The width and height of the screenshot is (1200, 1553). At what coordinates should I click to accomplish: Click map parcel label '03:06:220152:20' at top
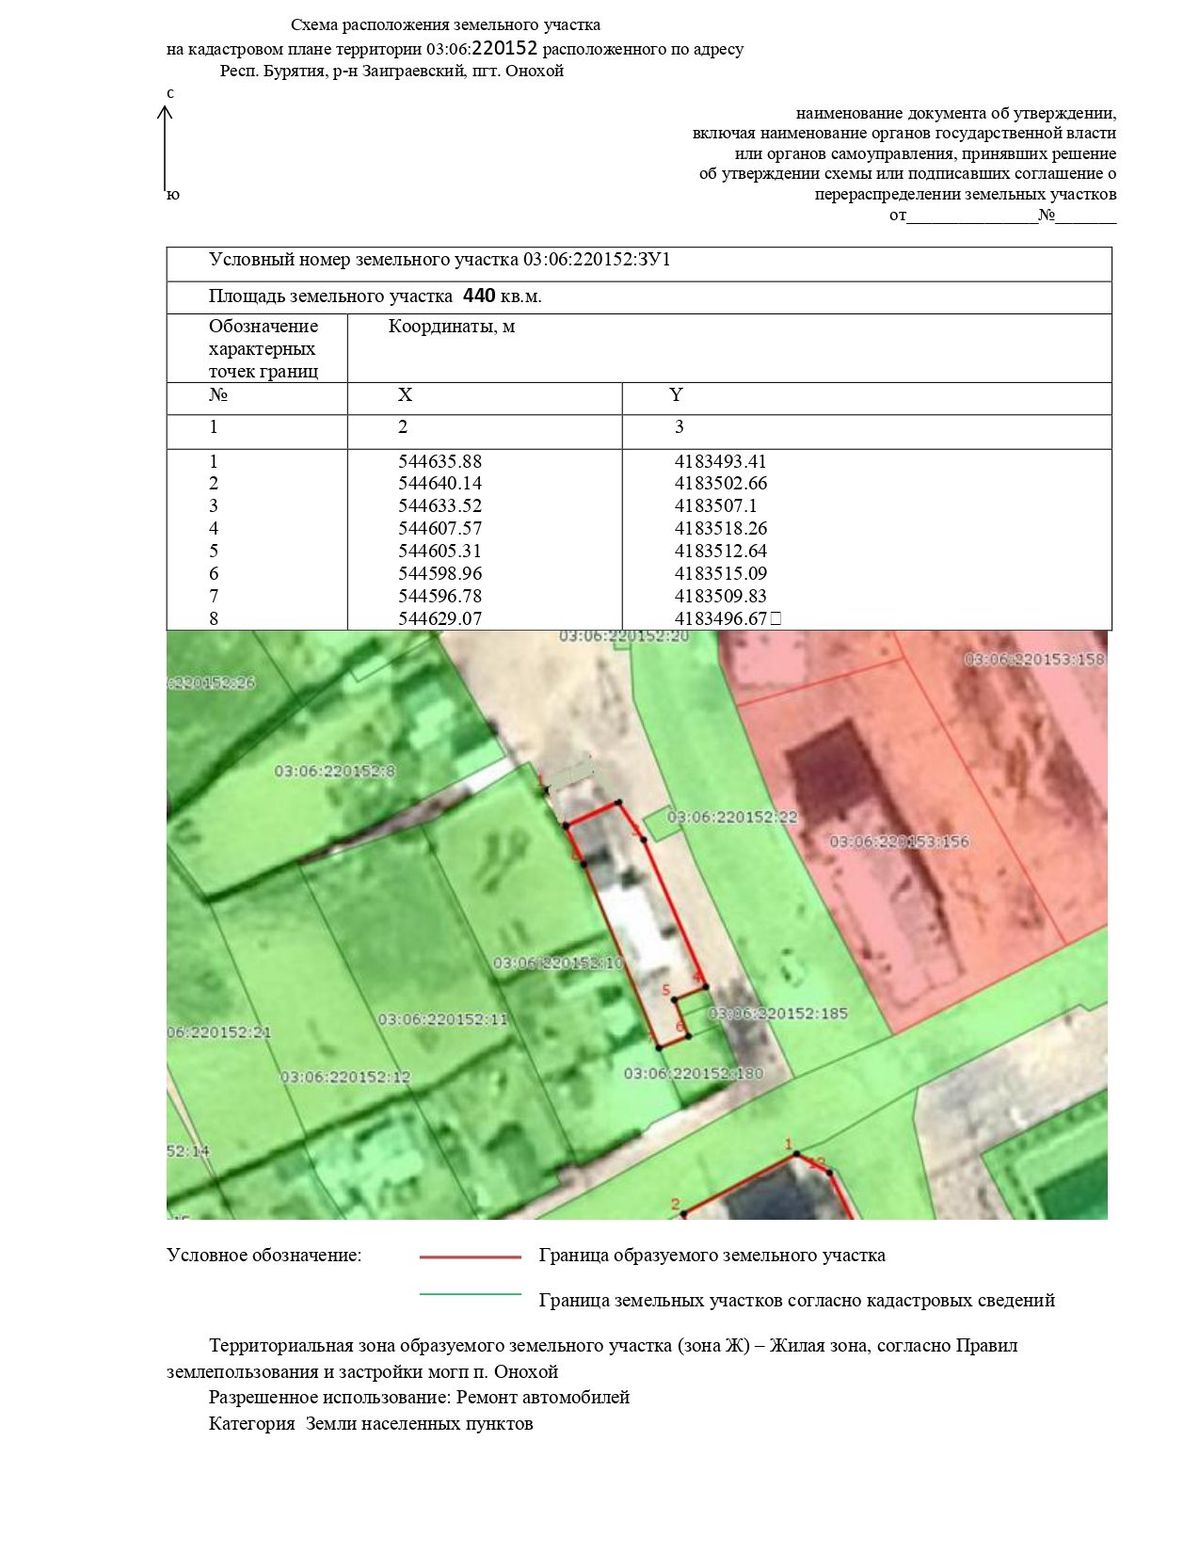[624, 636]
